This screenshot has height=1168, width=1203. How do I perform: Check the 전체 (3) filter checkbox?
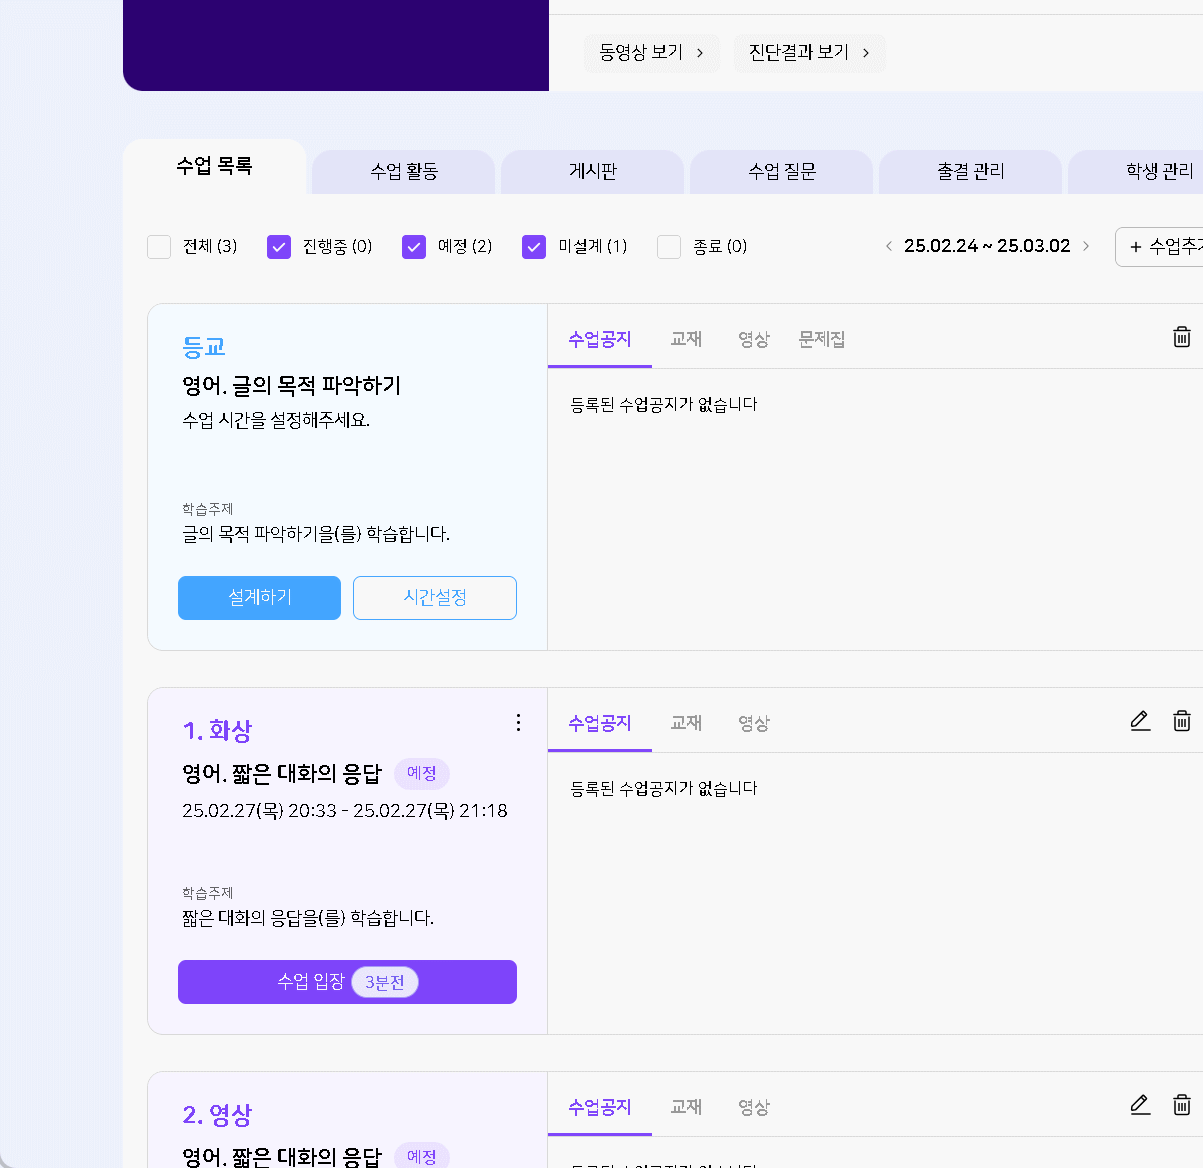point(159,247)
